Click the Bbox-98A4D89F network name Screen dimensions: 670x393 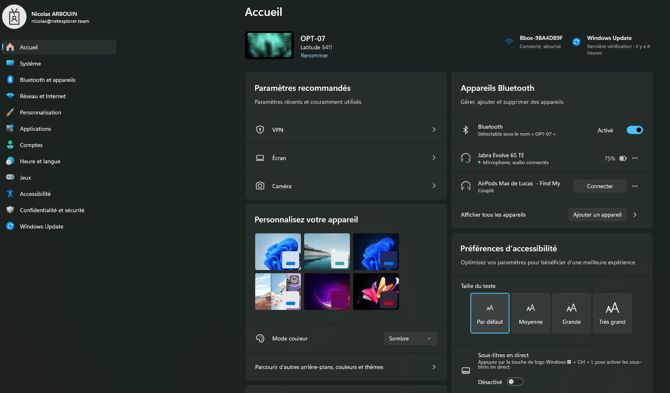(541, 38)
